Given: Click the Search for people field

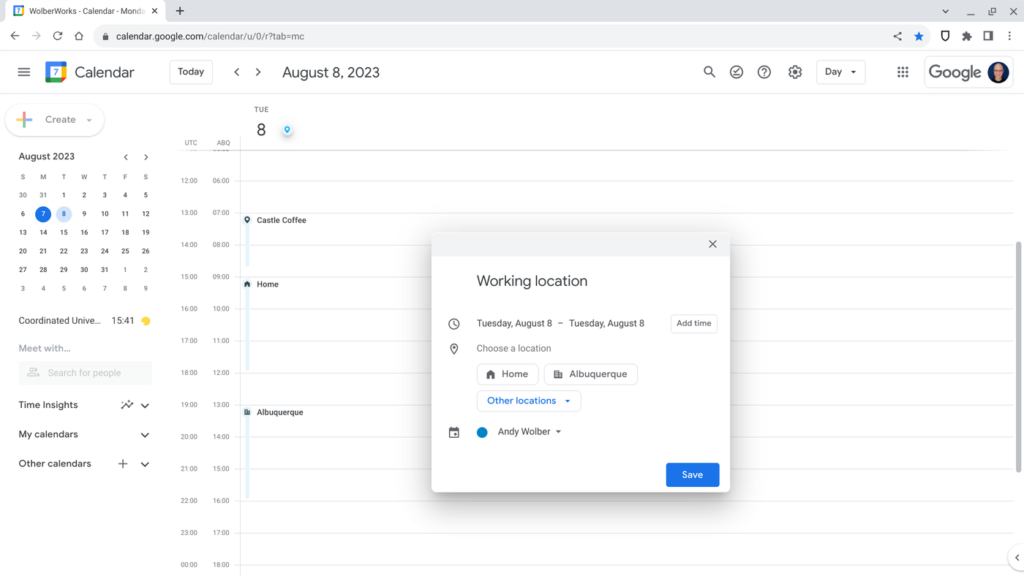Looking at the screenshot, I should [x=85, y=373].
